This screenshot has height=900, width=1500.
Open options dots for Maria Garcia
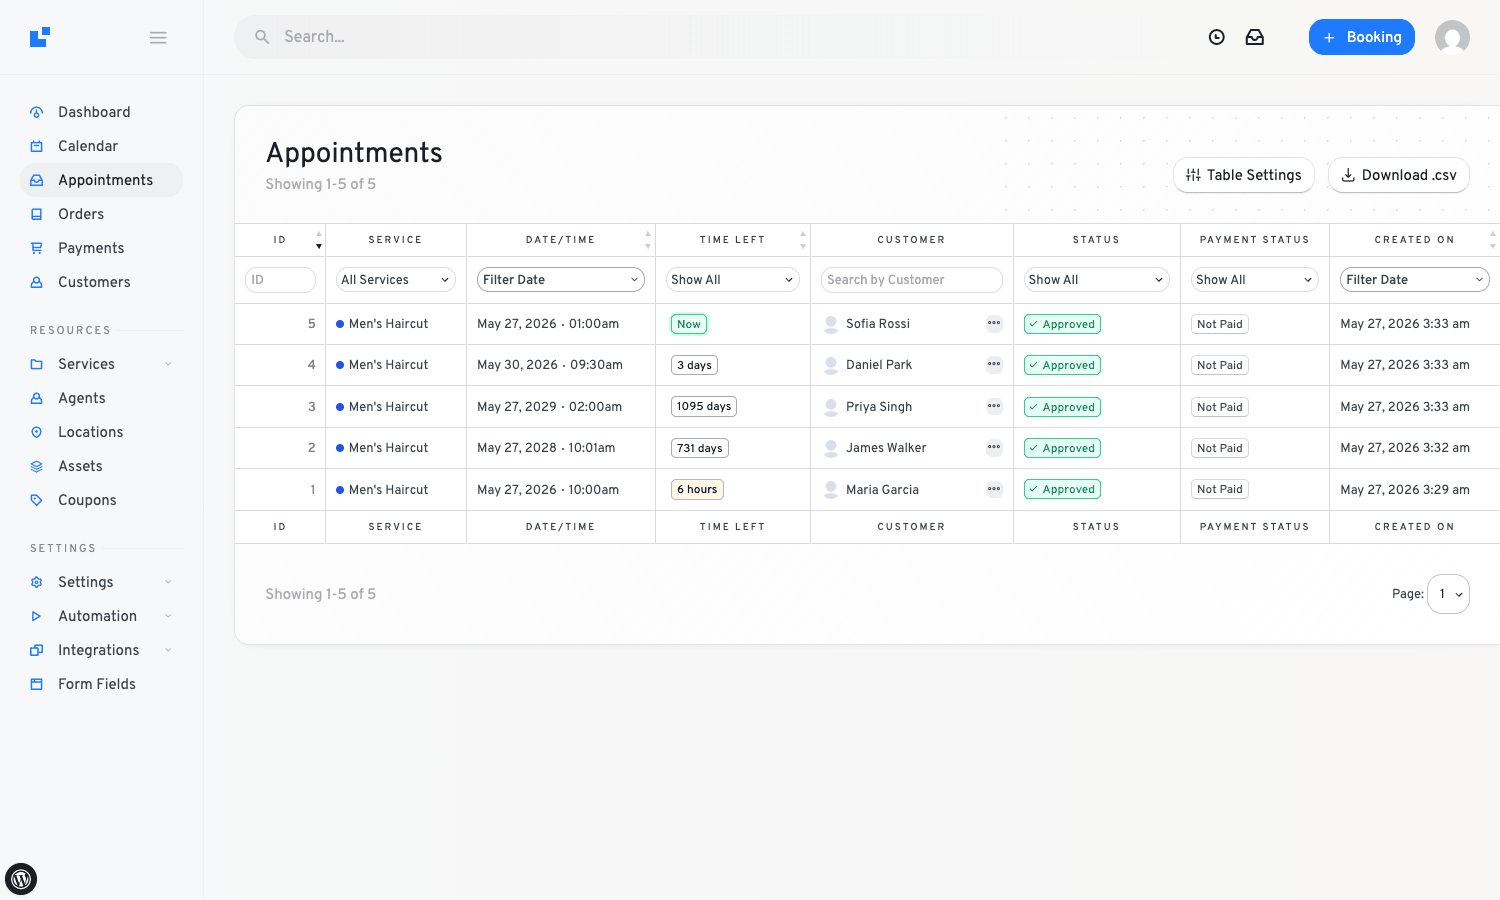click(x=994, y=489)
